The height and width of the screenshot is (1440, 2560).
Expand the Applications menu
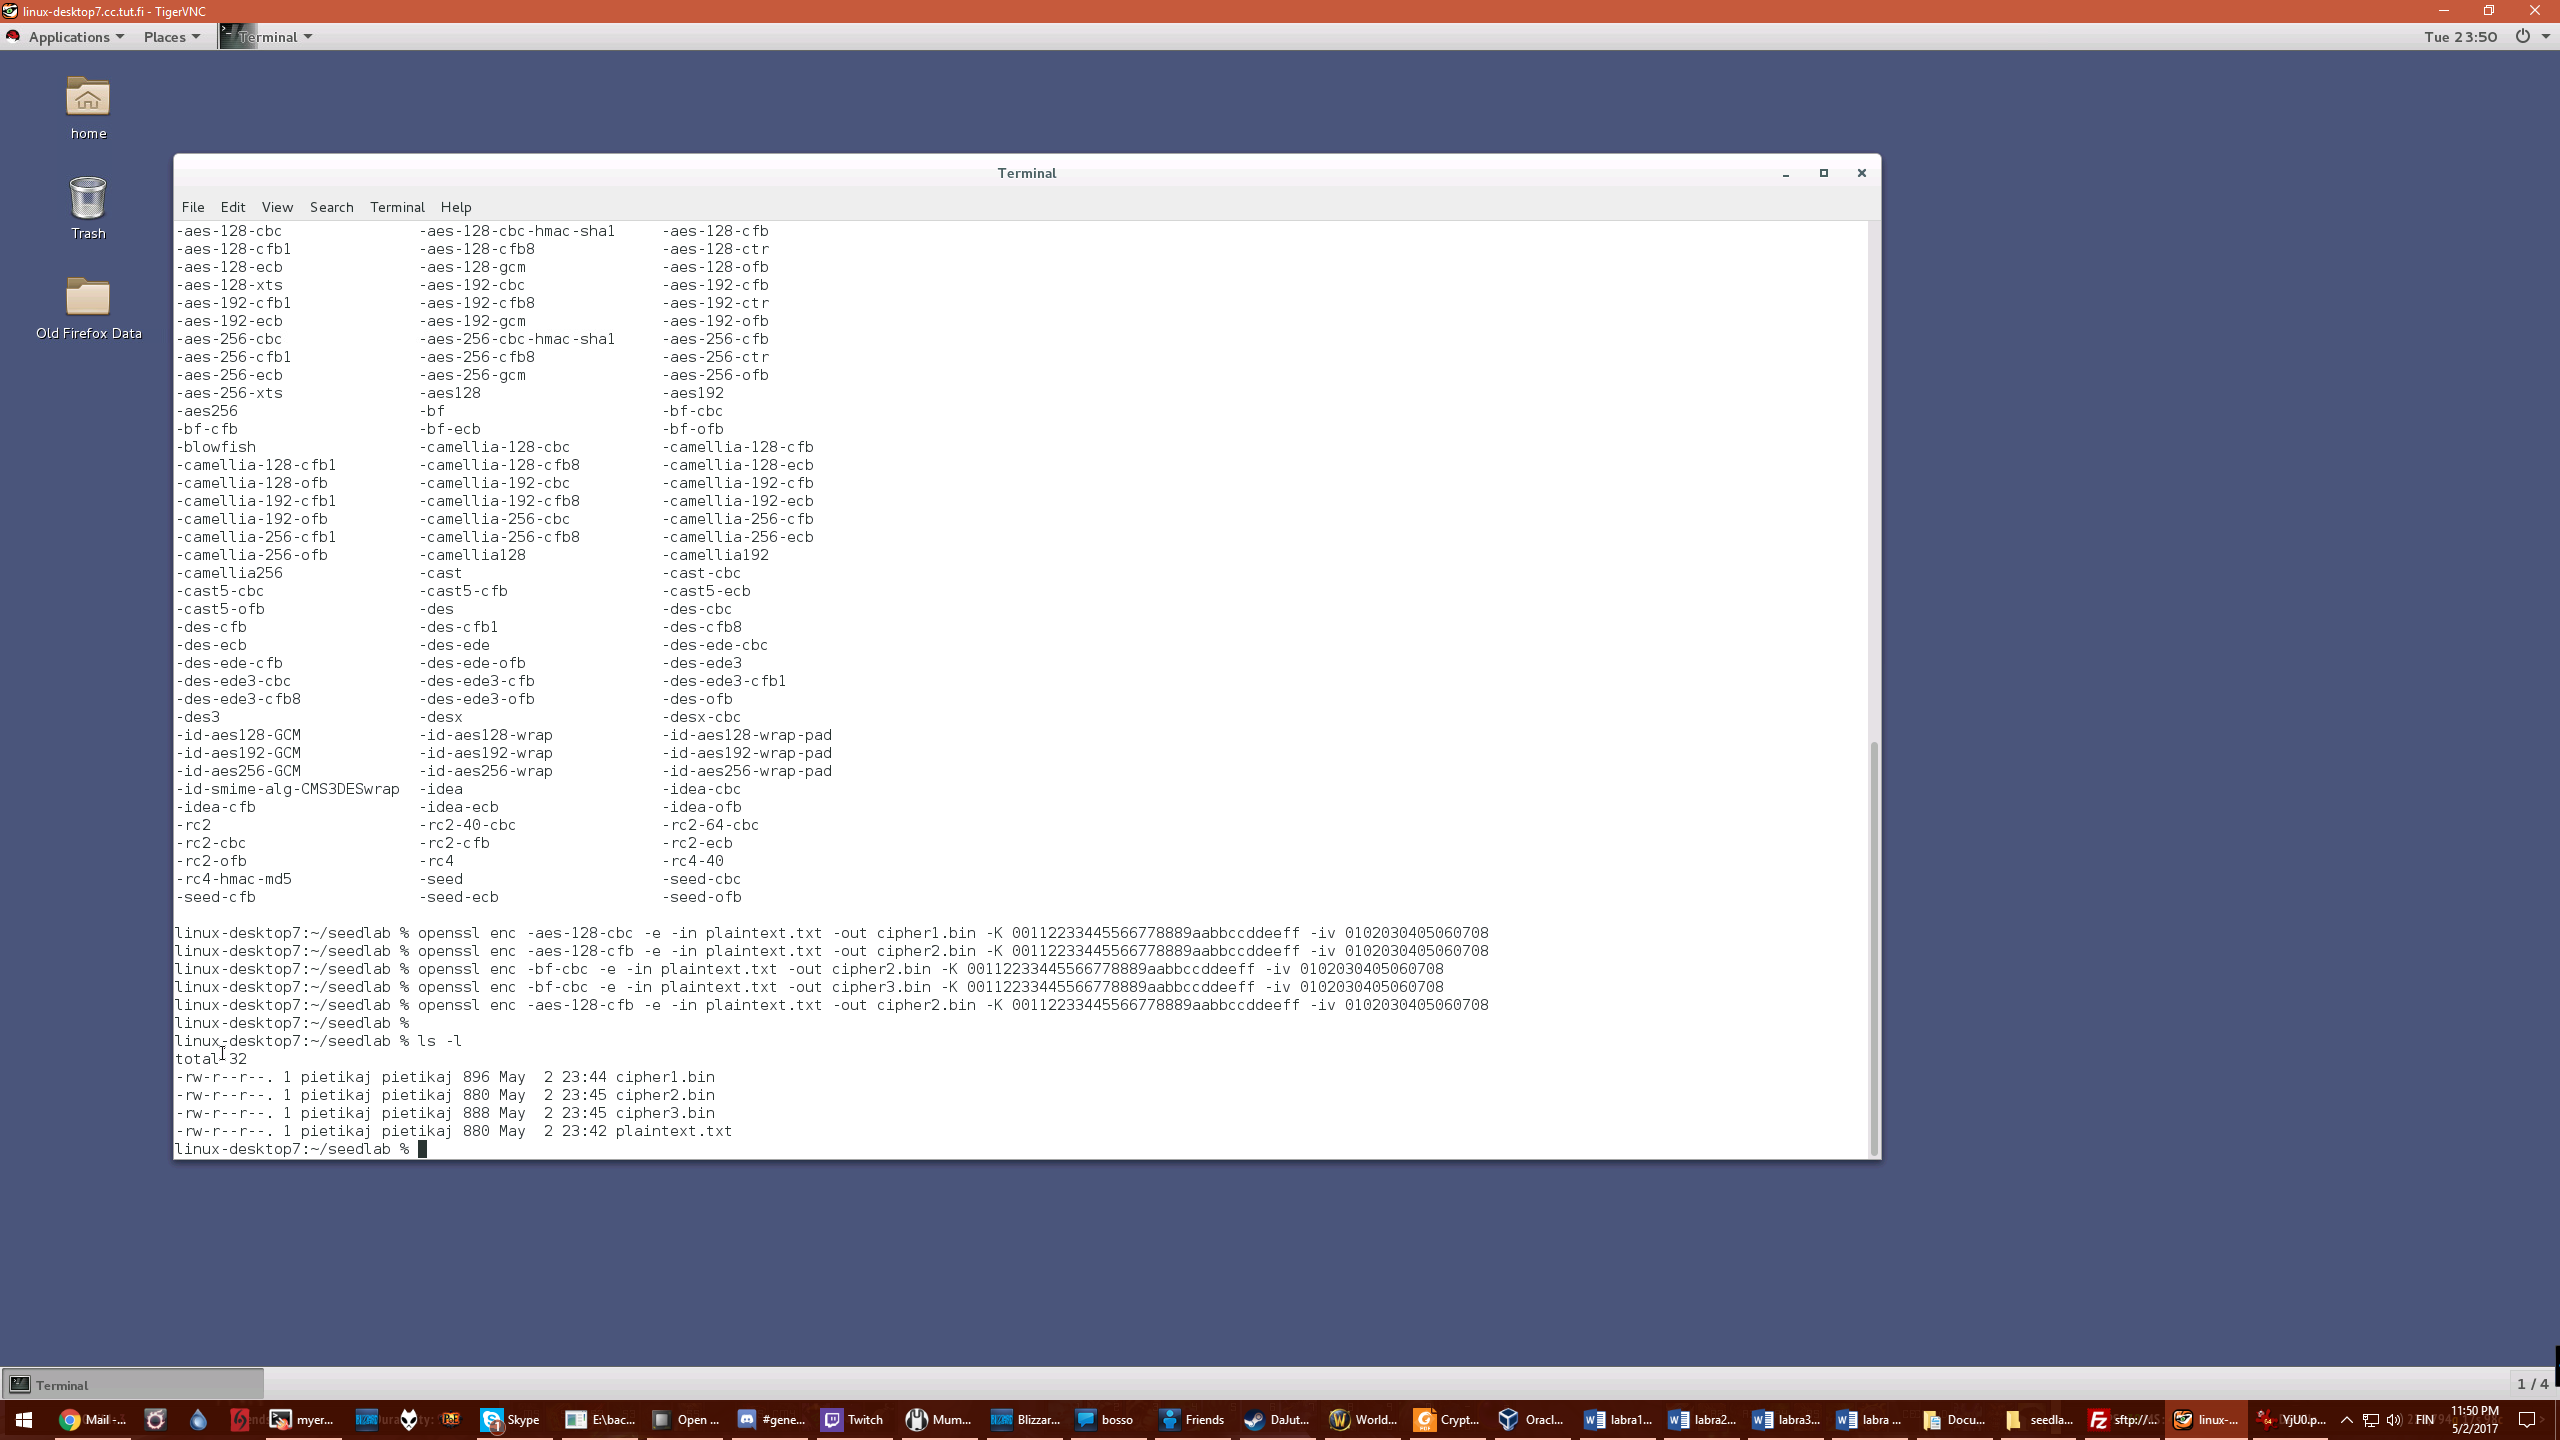pyautogui.click(x=69, y=37)
